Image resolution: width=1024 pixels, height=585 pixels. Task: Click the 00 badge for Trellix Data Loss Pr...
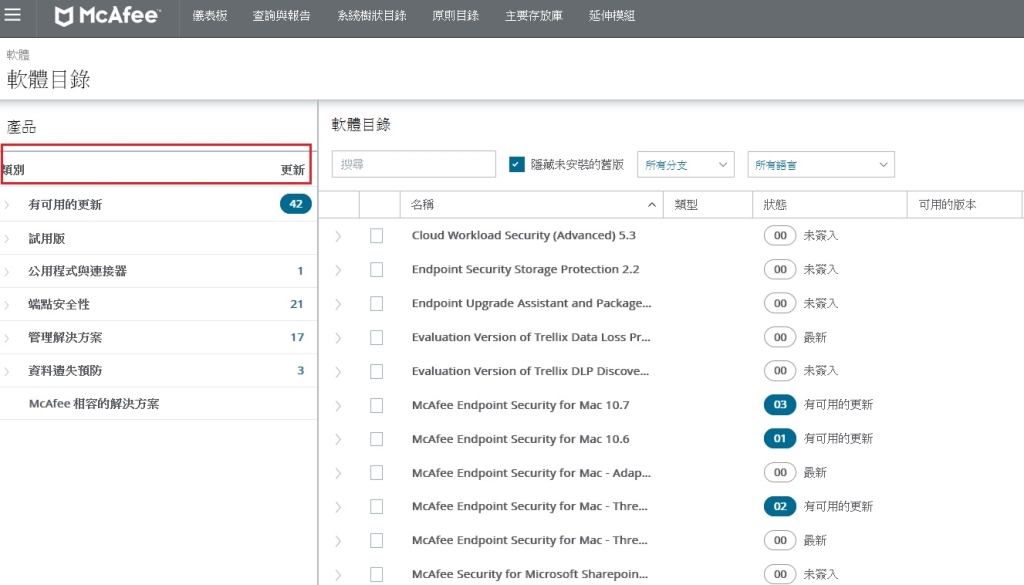780,338
